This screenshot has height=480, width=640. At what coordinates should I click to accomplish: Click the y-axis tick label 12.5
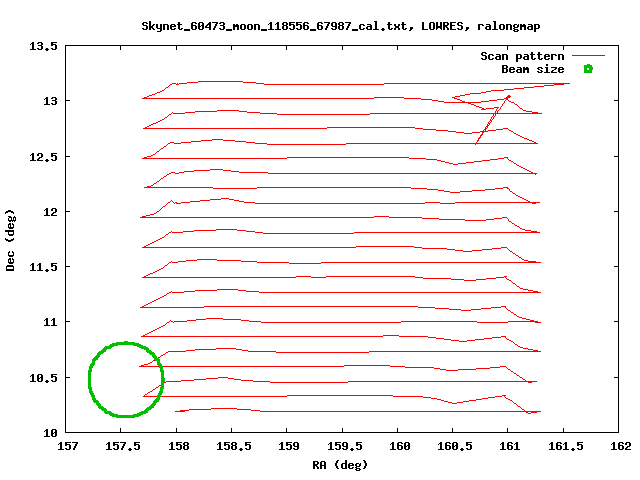tap(43, 157)
